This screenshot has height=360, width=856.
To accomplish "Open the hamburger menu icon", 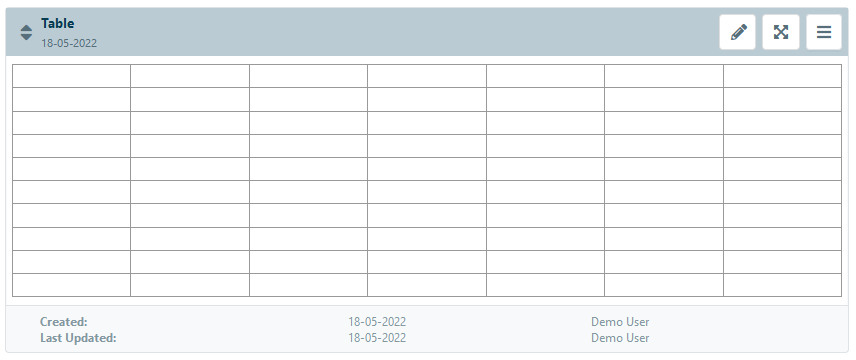I will pyautogui.click(x=824, y=32).
